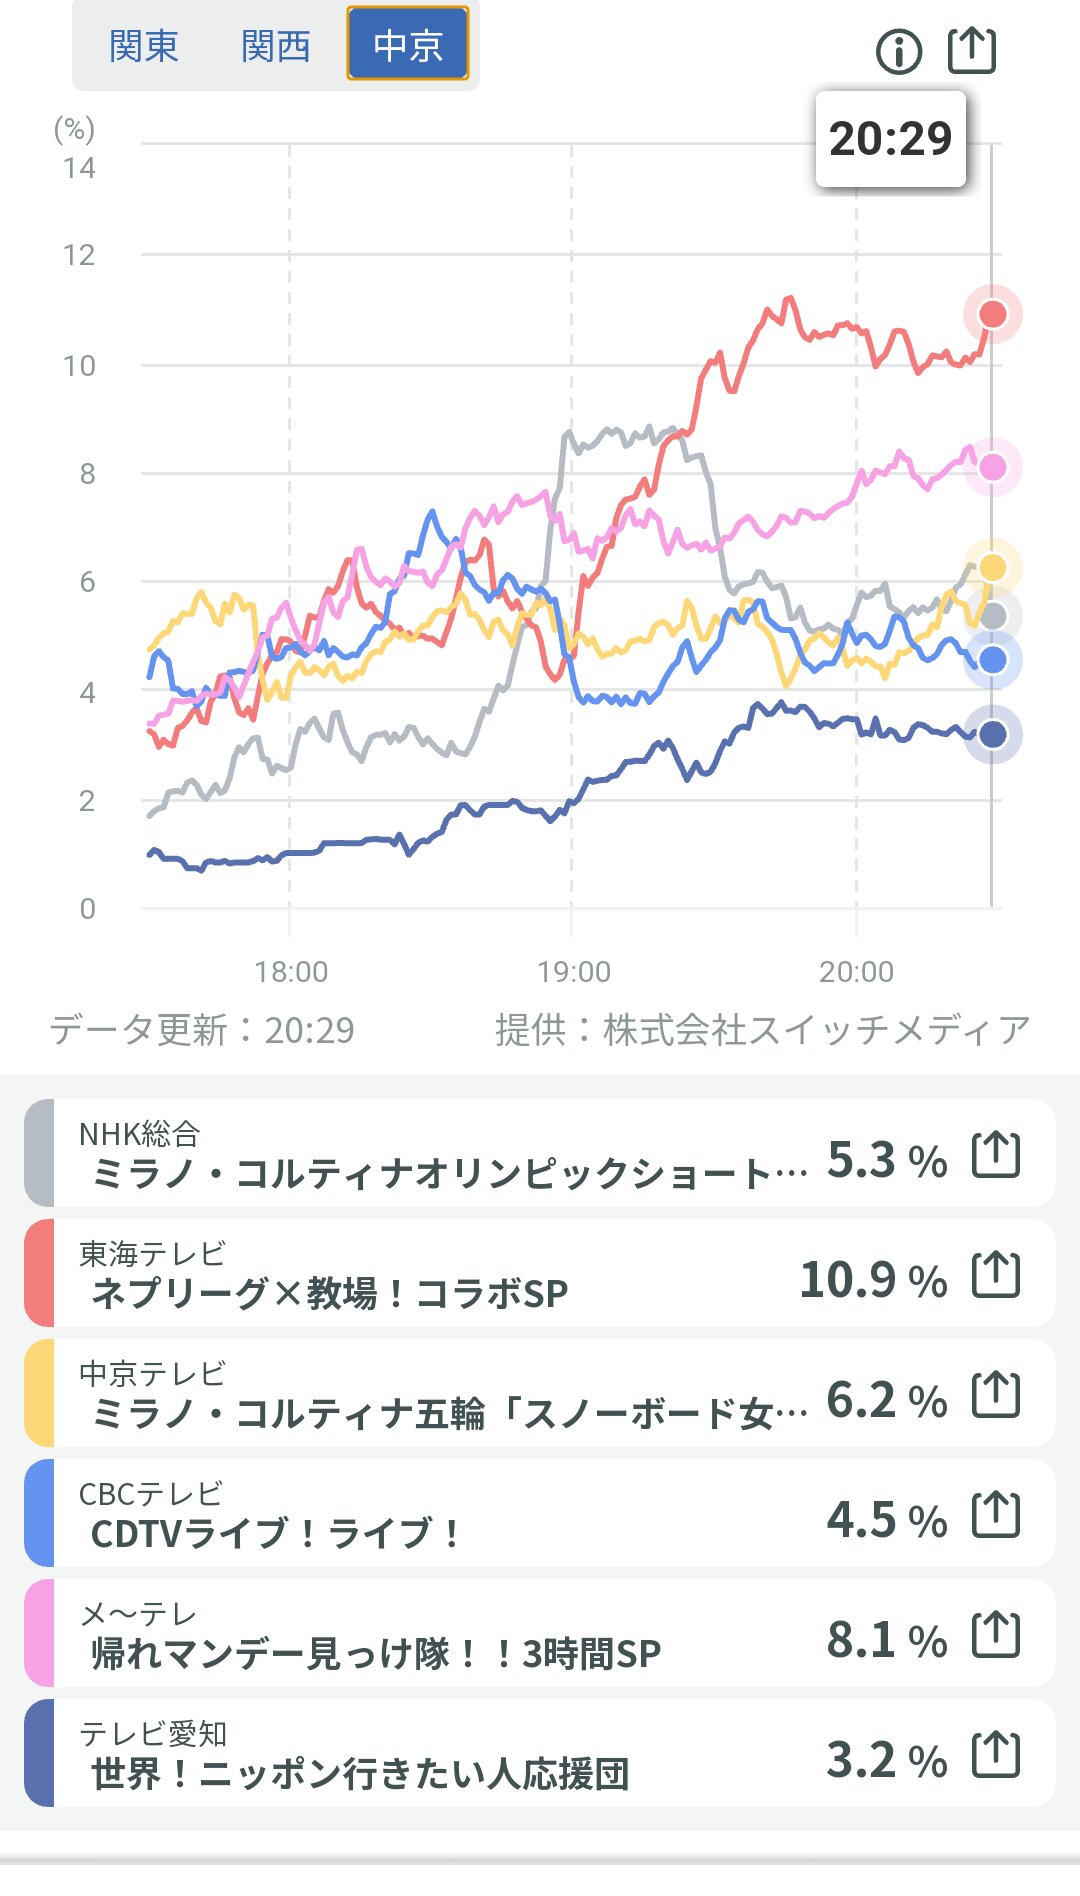Share the NHK総合 program rating
The height and width of the screenshot is (1896, 1080).
click(996, 1155)
